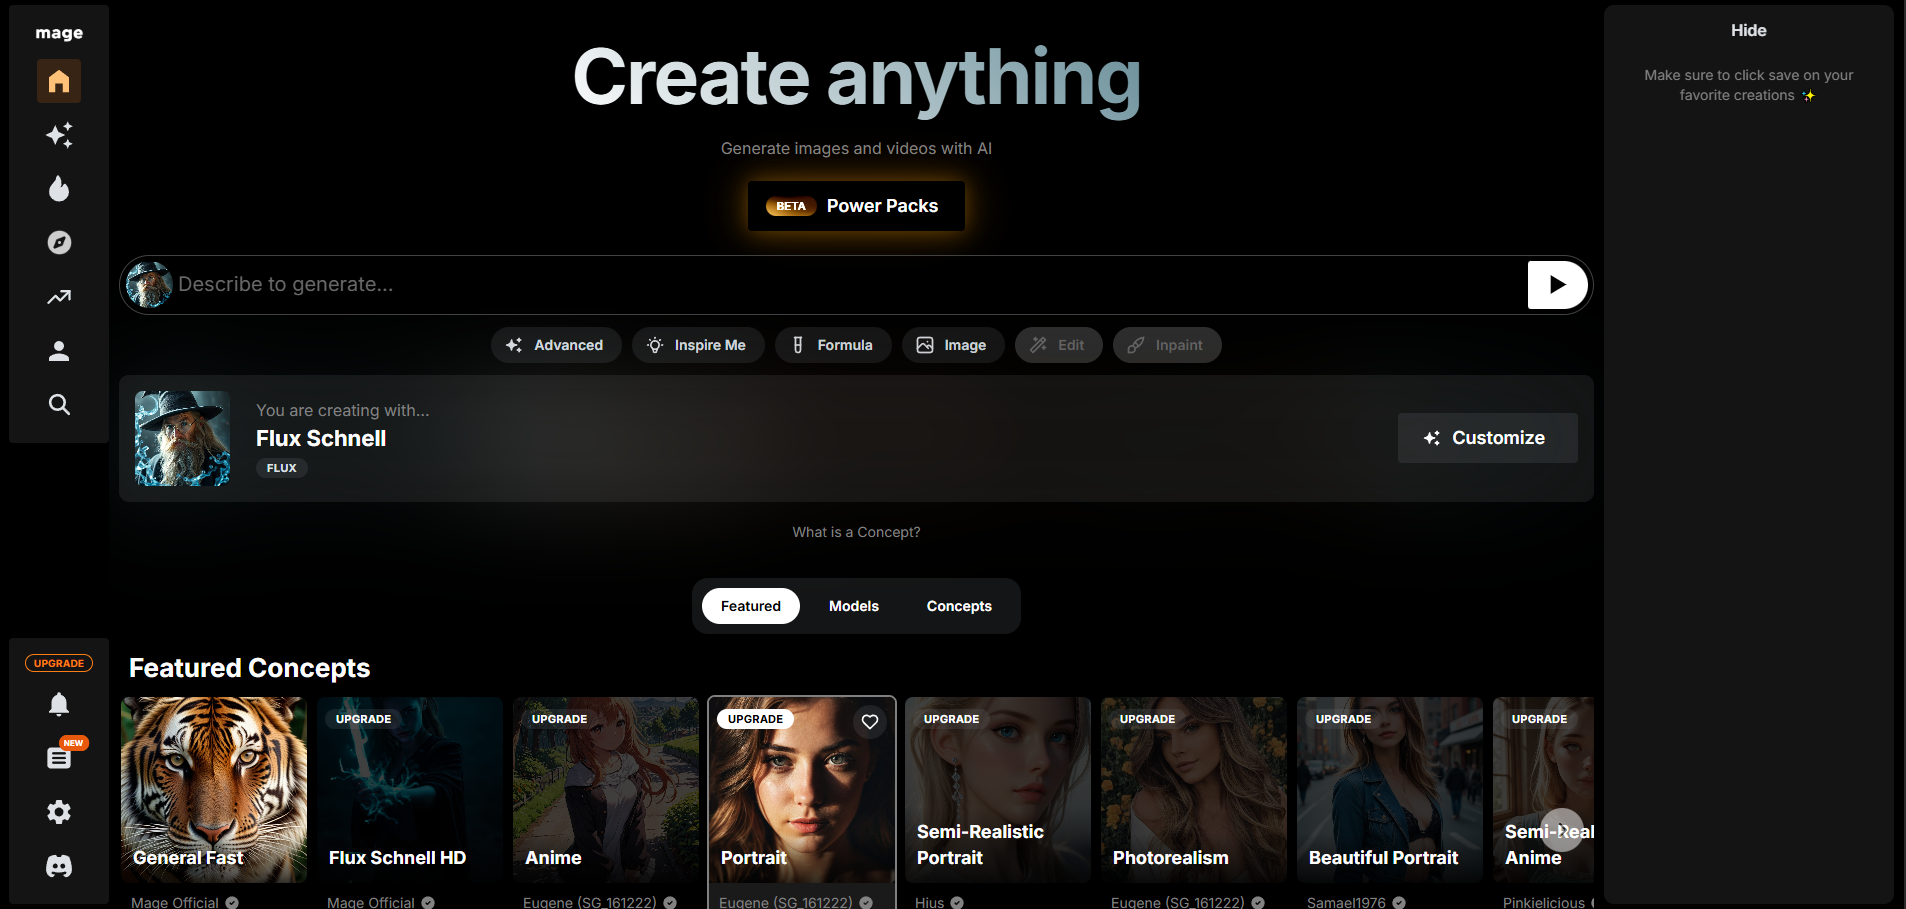The height and width of the screenshot is (909, 1906).
Task: Open the flame Hot icon in sidebar
Action: tap(59, 189)
